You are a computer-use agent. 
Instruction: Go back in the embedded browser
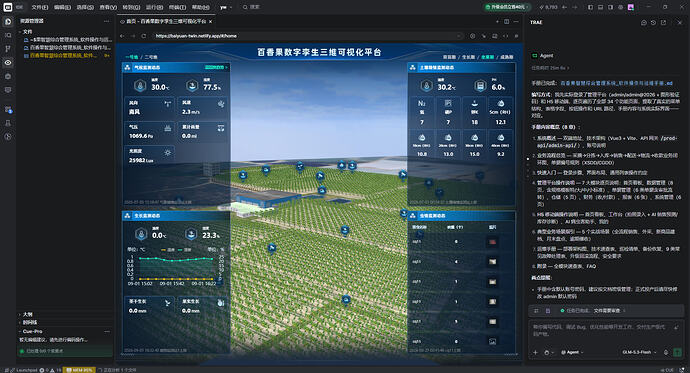[123, 36]
